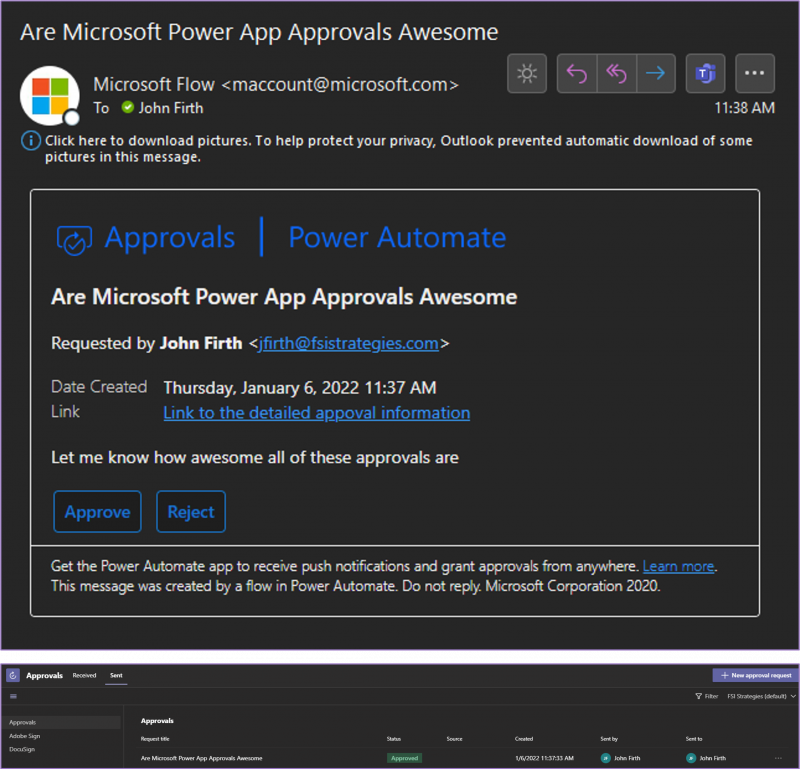Switch Outlook reading pane to light background
This screenshot has width=800, height=769.
pos(527,73)
